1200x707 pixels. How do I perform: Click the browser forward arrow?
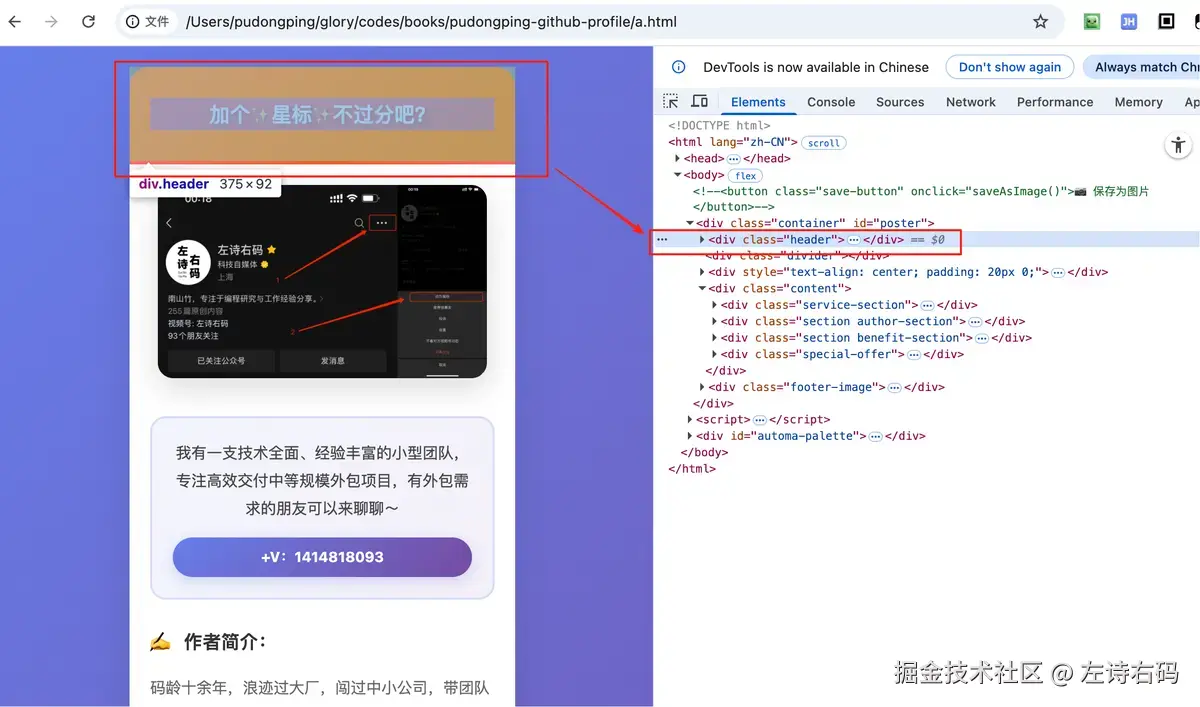(x=52, y=21)
